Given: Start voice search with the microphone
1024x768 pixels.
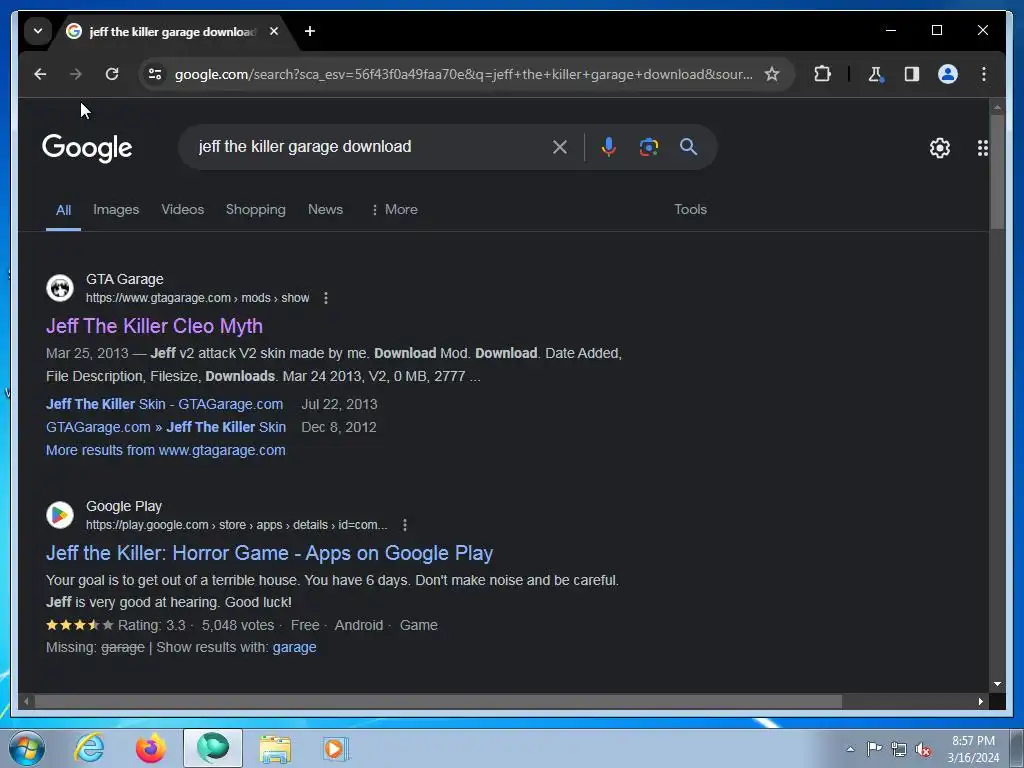Looking at the screenshot, I should coord(609,147).
